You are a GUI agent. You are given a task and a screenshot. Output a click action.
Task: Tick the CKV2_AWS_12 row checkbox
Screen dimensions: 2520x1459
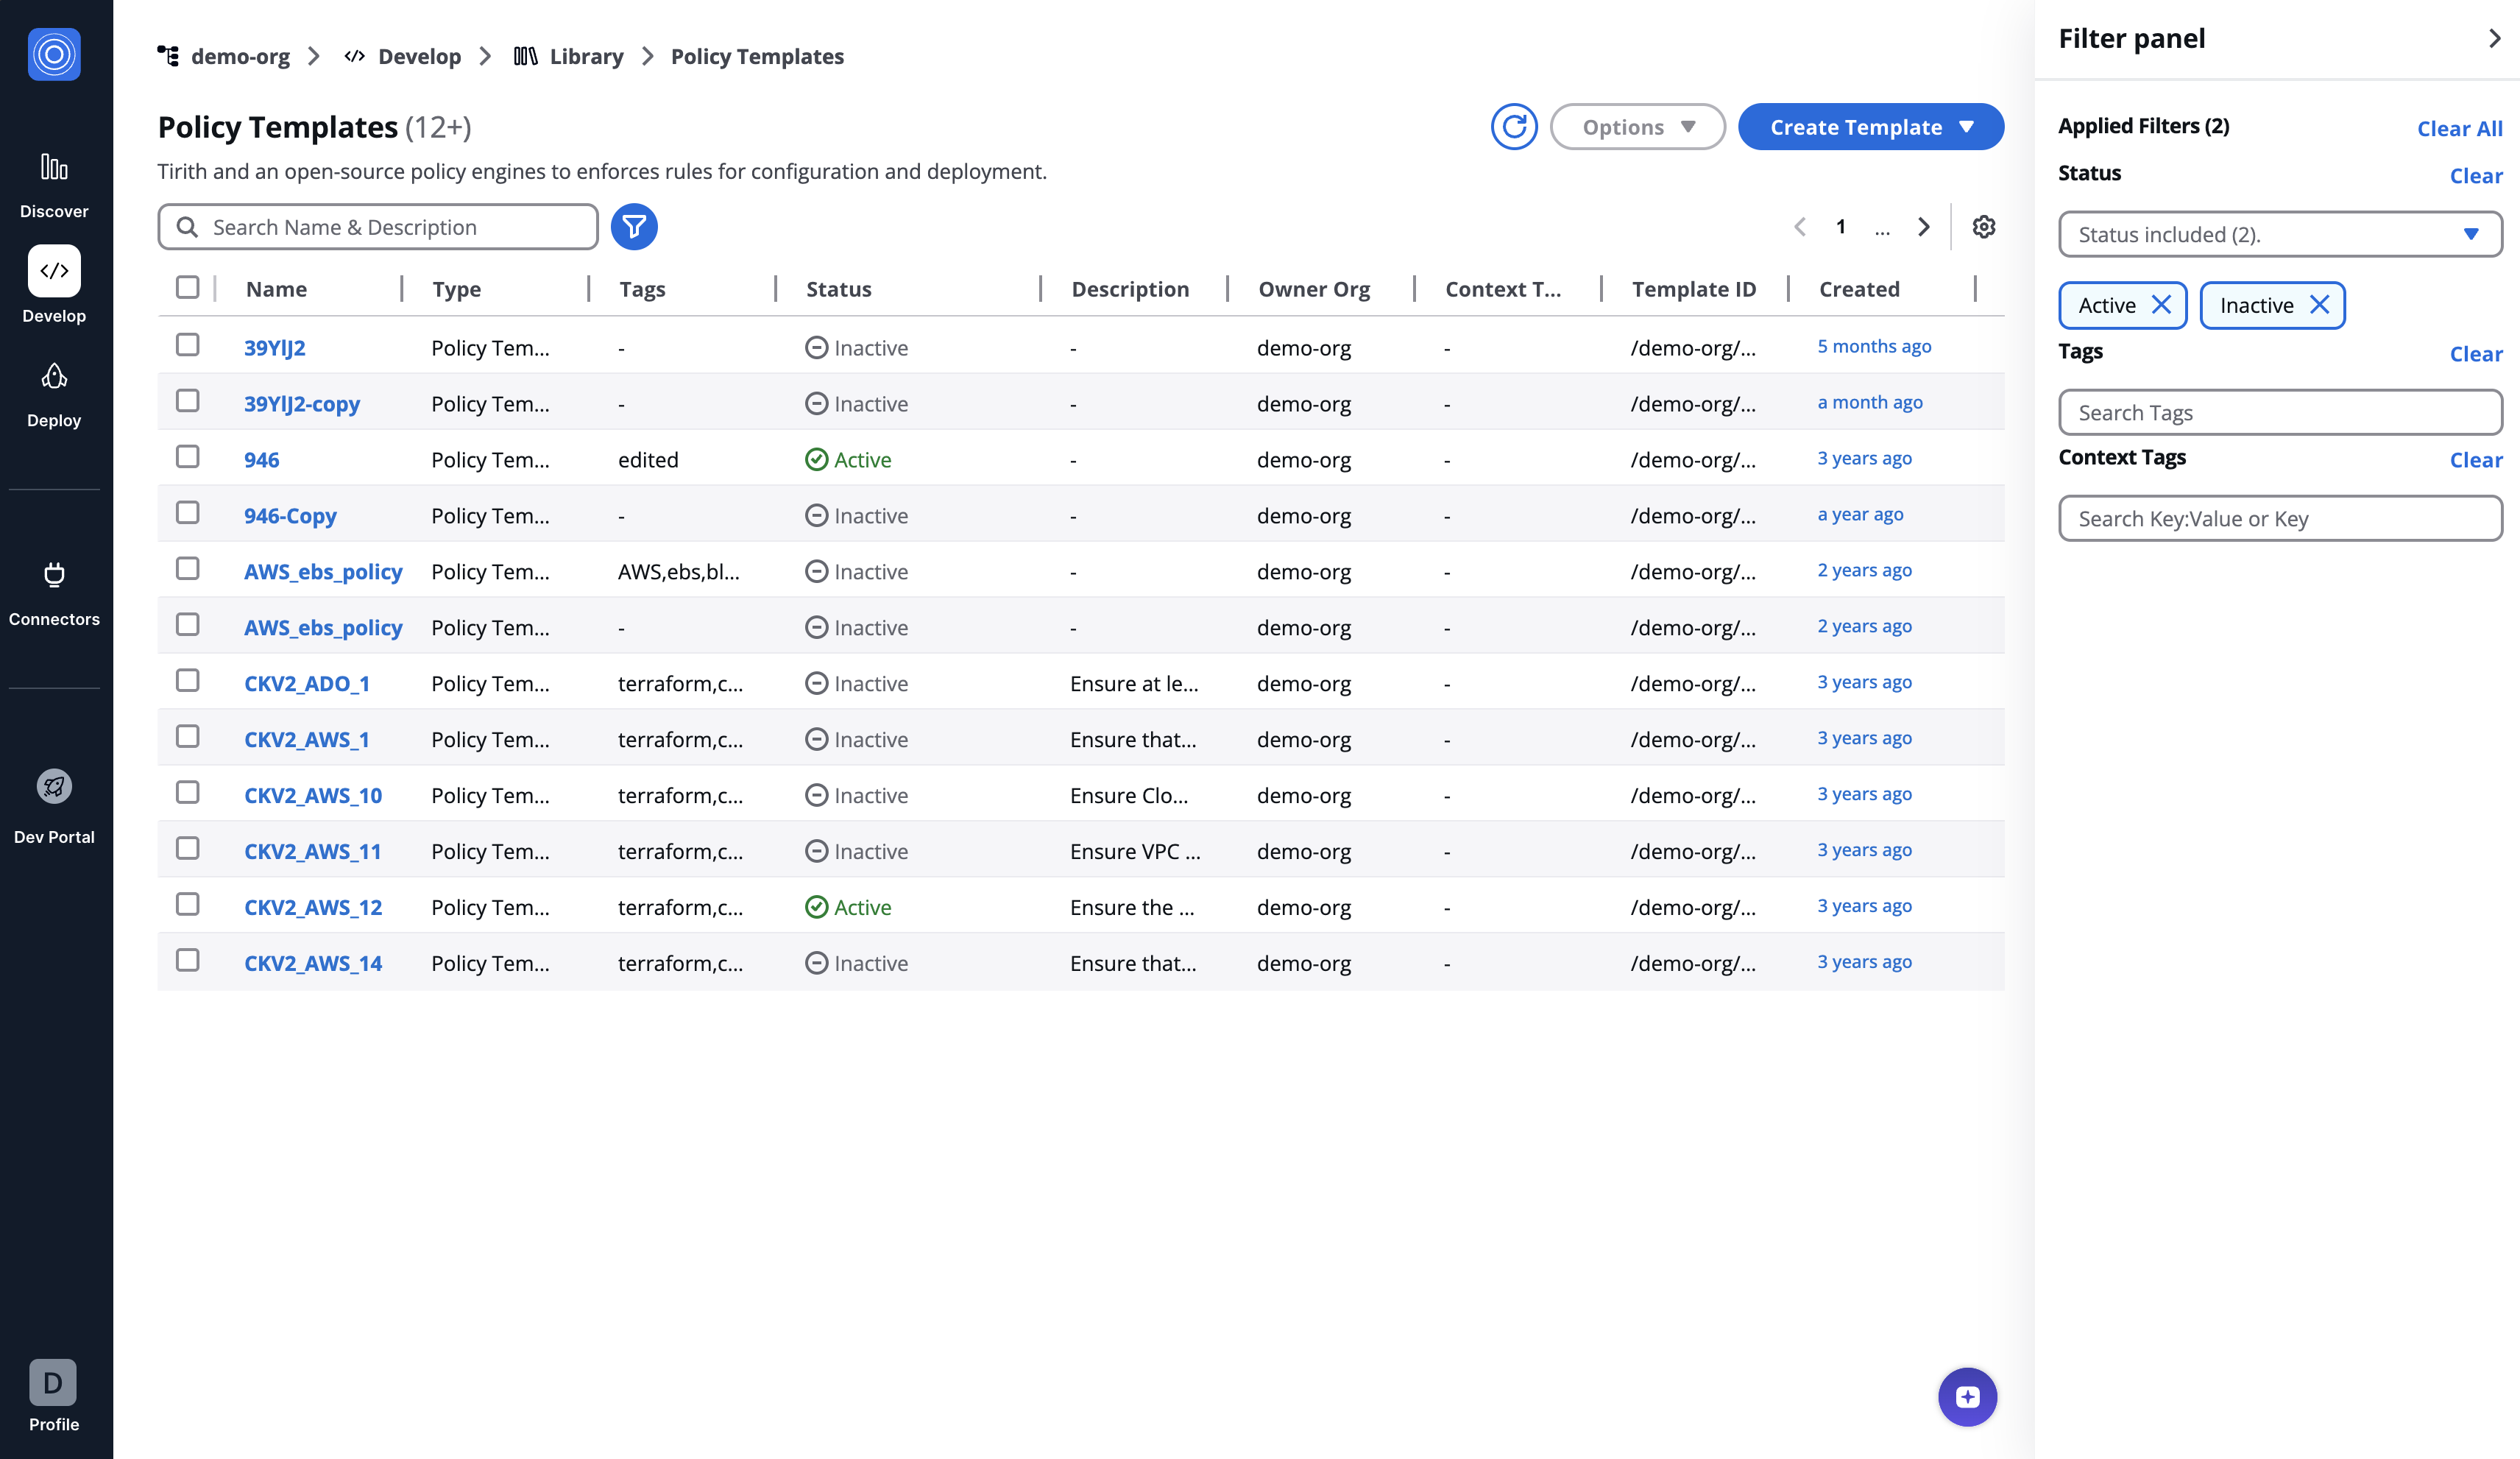[187, 904]
